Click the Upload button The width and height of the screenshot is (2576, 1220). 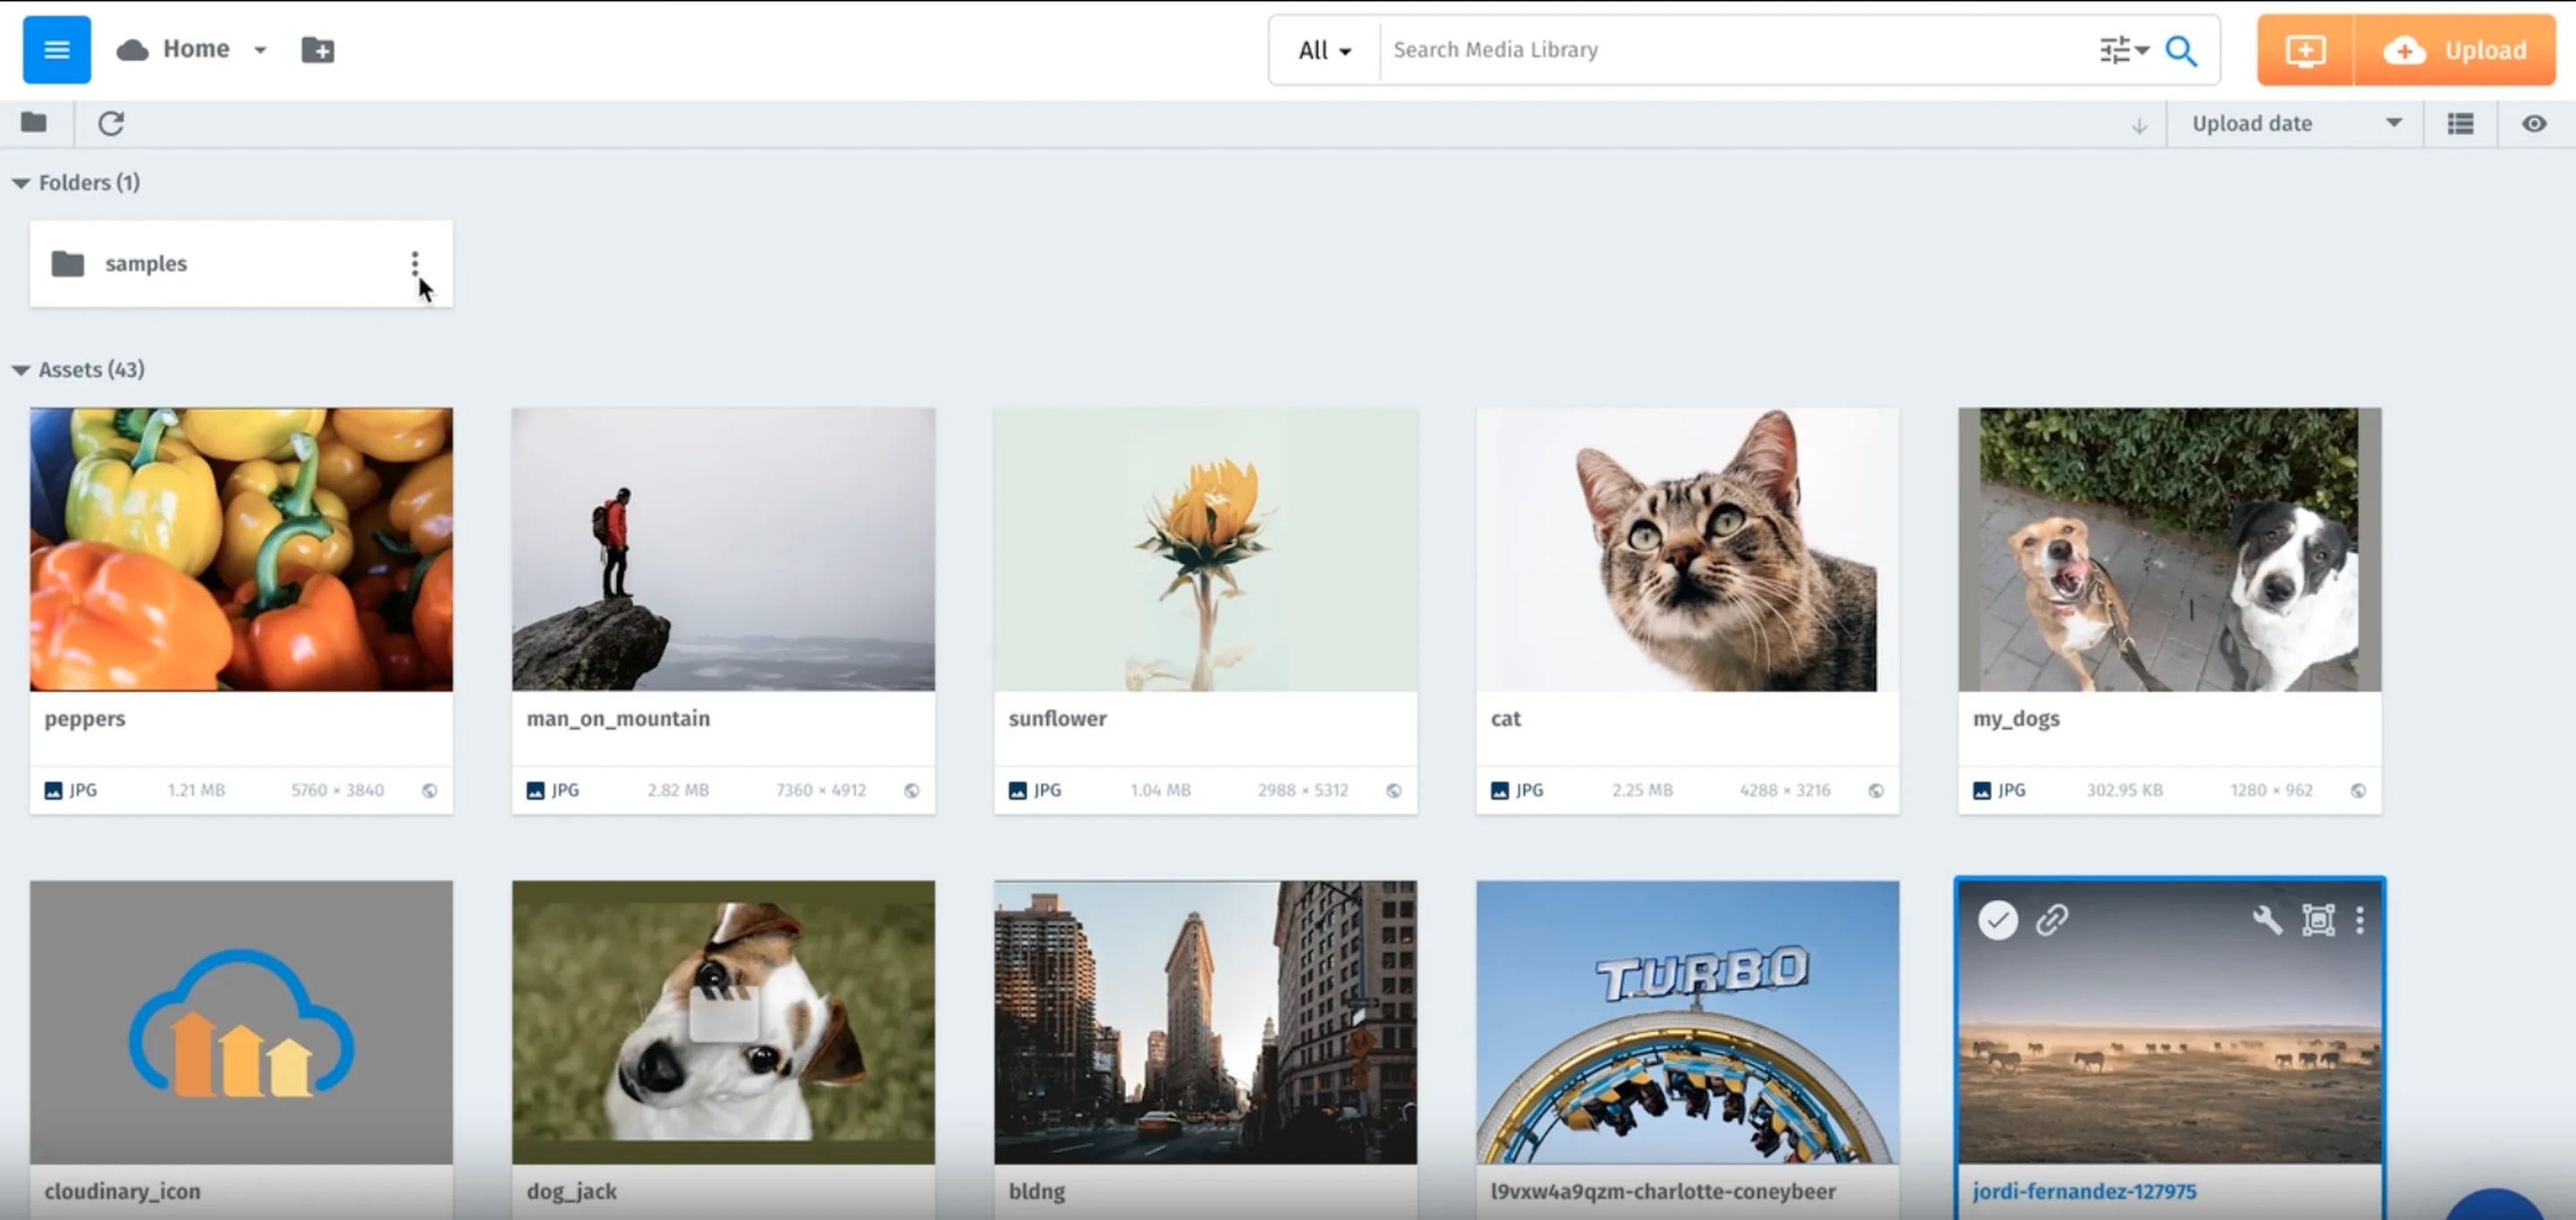(x=2455, y=50)
